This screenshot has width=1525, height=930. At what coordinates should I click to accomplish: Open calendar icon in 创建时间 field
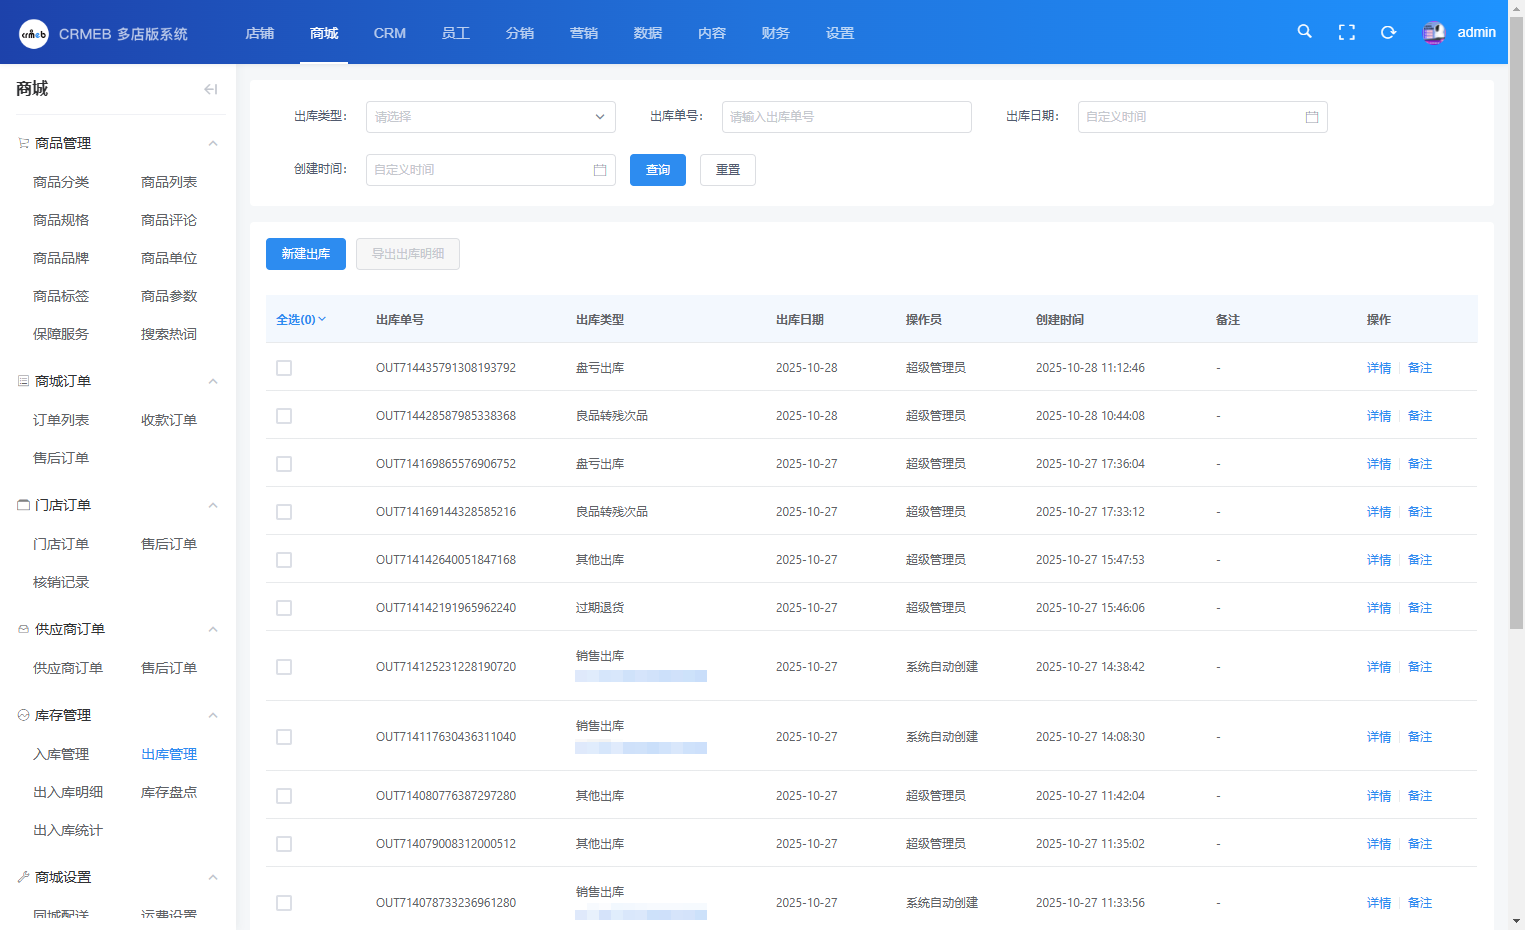point(599,170)
